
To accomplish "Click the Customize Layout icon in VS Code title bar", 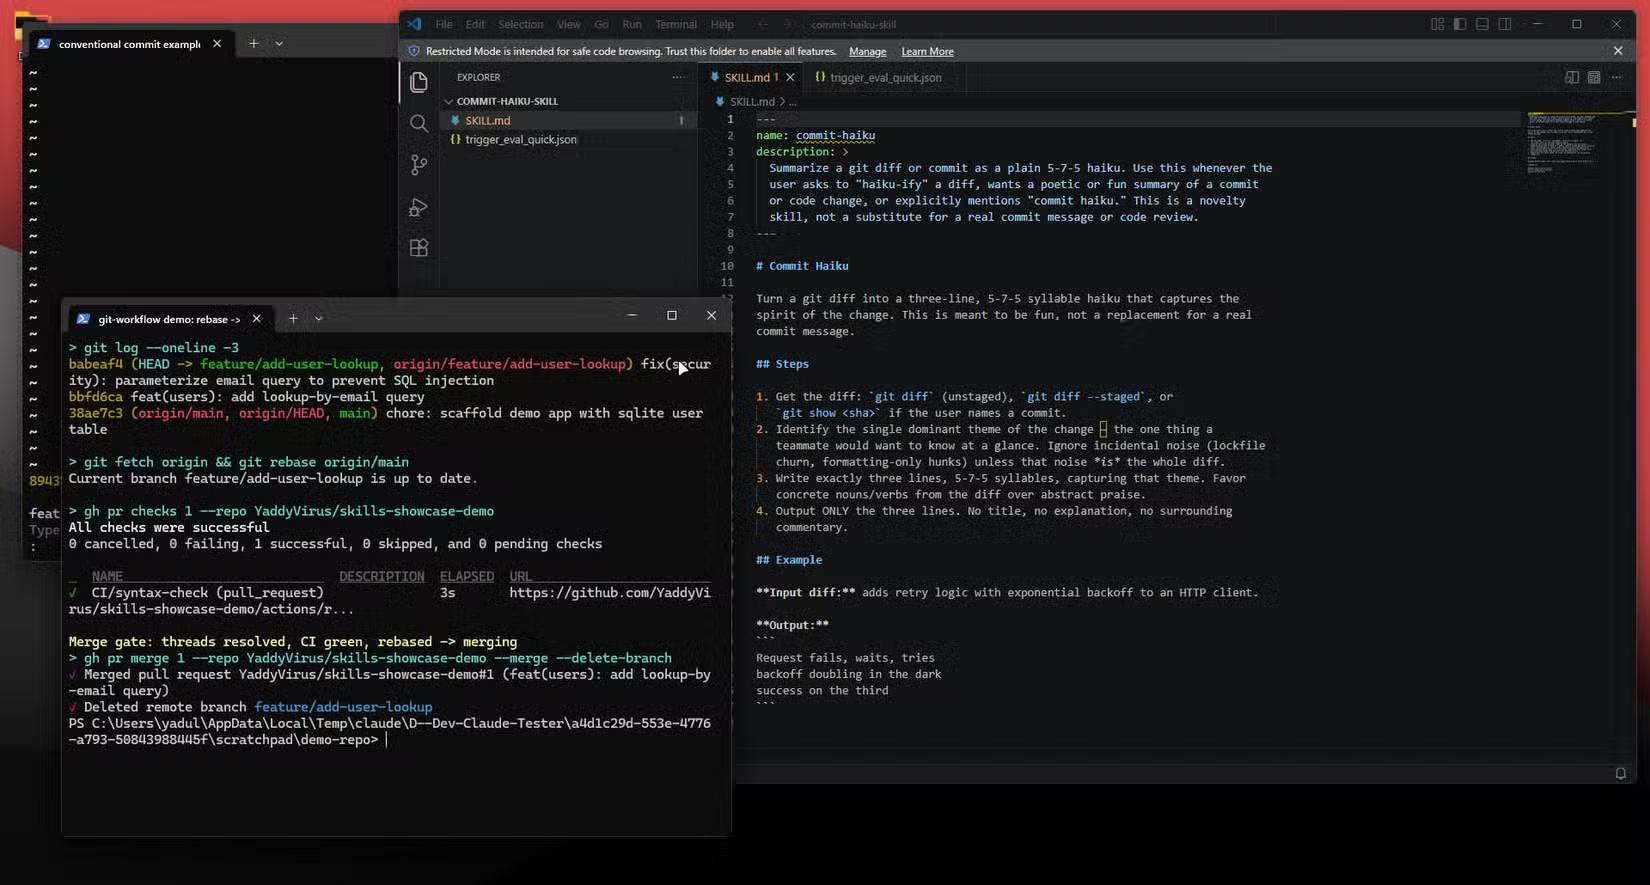I will coord(1437,24).
